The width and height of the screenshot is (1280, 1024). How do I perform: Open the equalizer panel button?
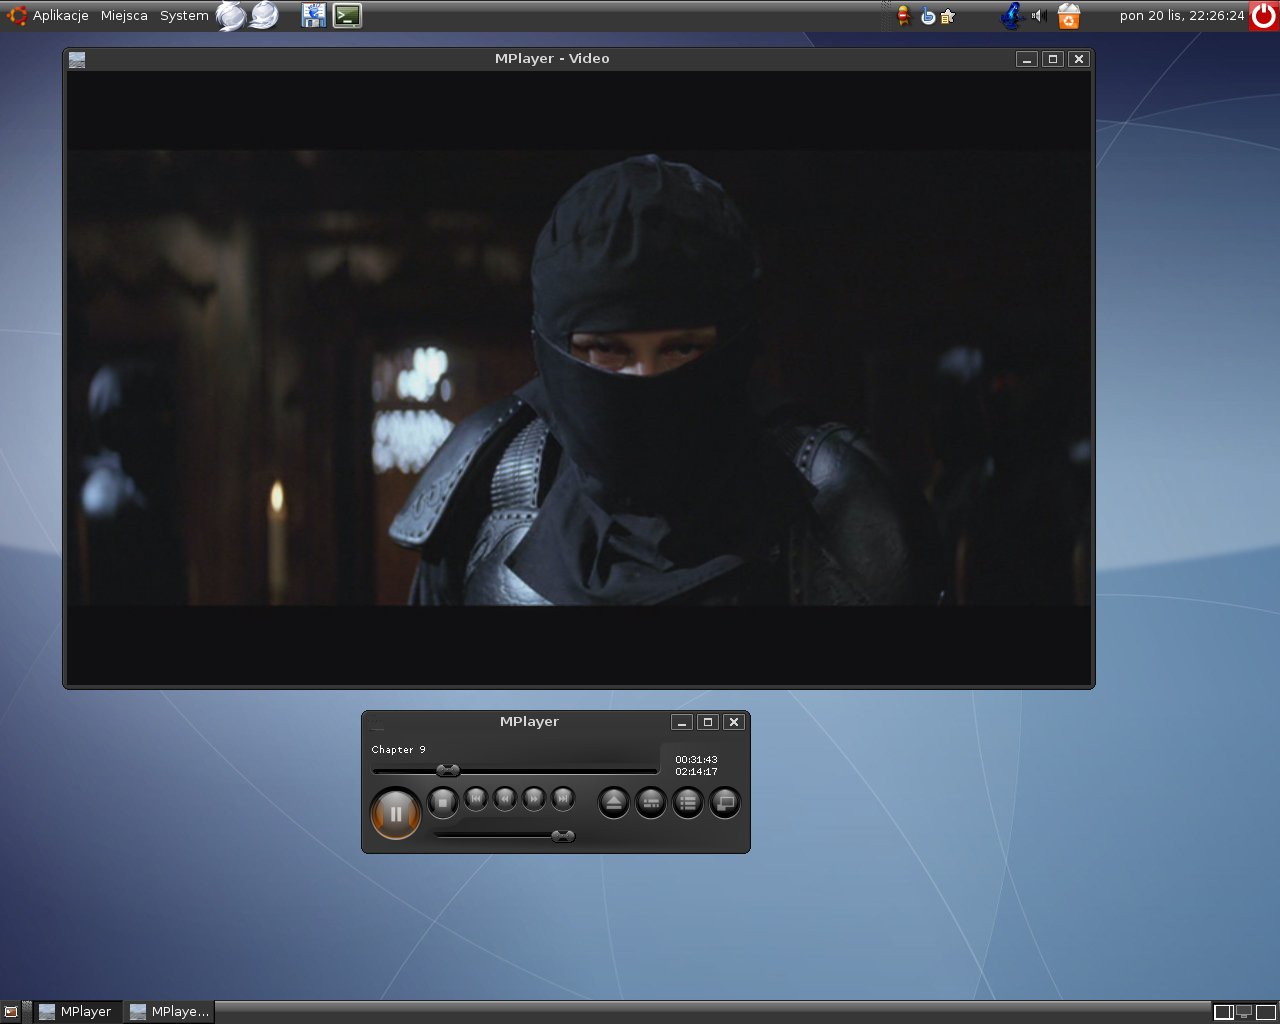pos(650,802)
